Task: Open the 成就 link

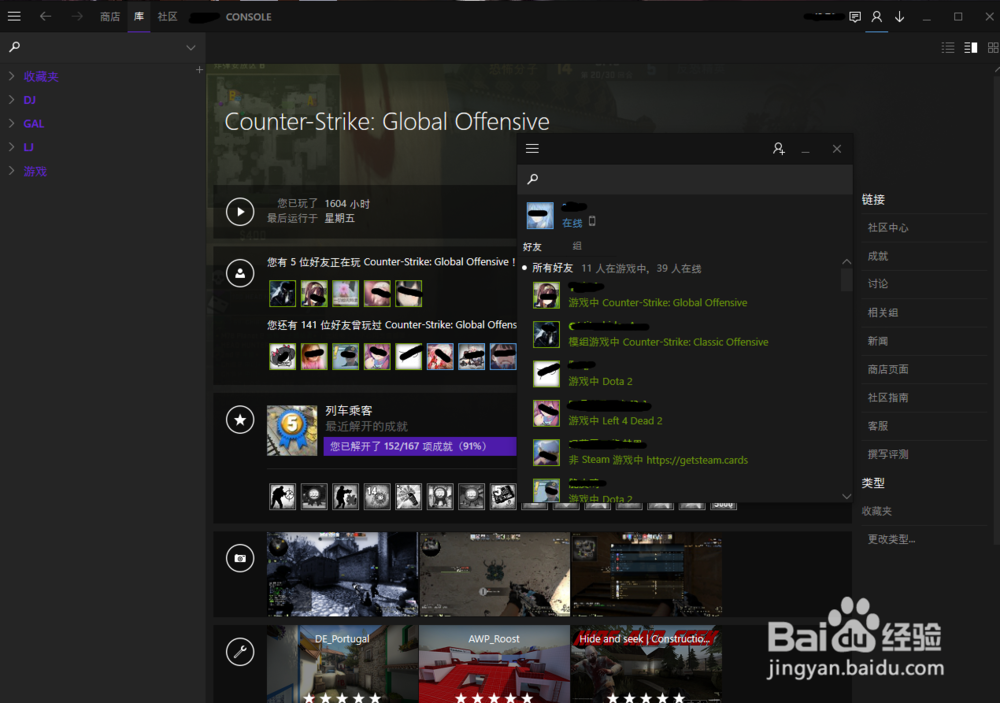Action: [x=878, y=256]
